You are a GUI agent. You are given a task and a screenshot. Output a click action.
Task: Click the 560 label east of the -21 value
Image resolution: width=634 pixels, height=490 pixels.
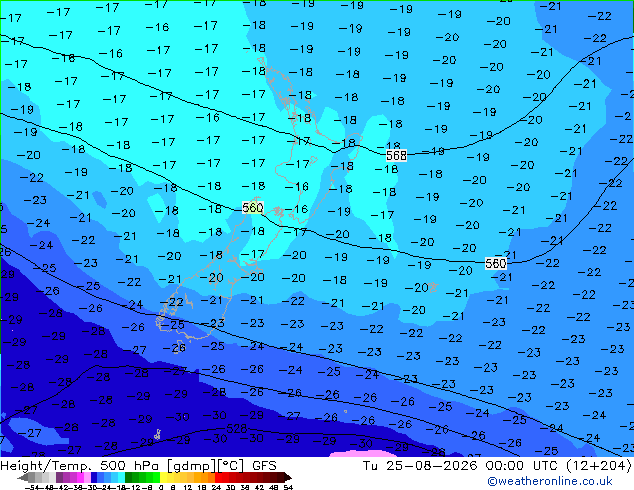(x=495, y=264)
